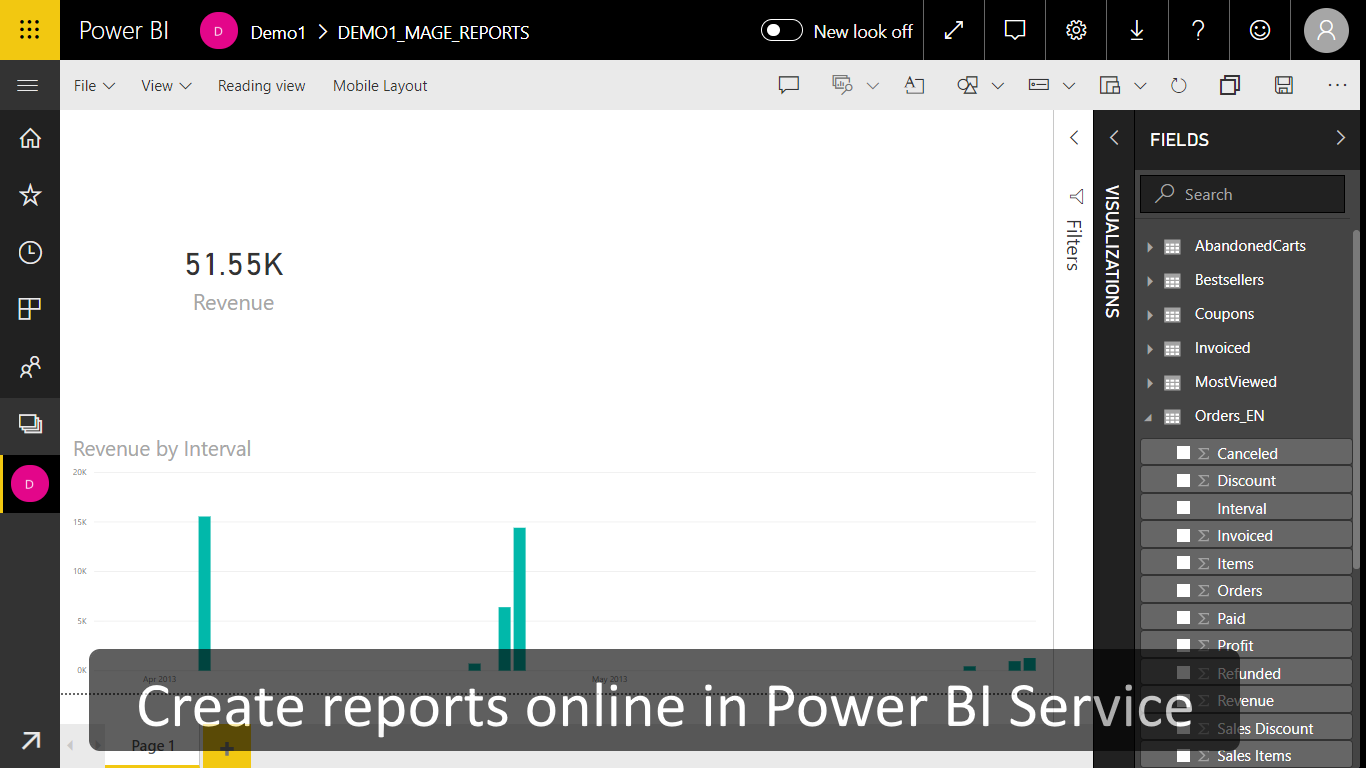Collapse the Orders_EN table
The image size is (1366, 768).
click(1150, 416)
